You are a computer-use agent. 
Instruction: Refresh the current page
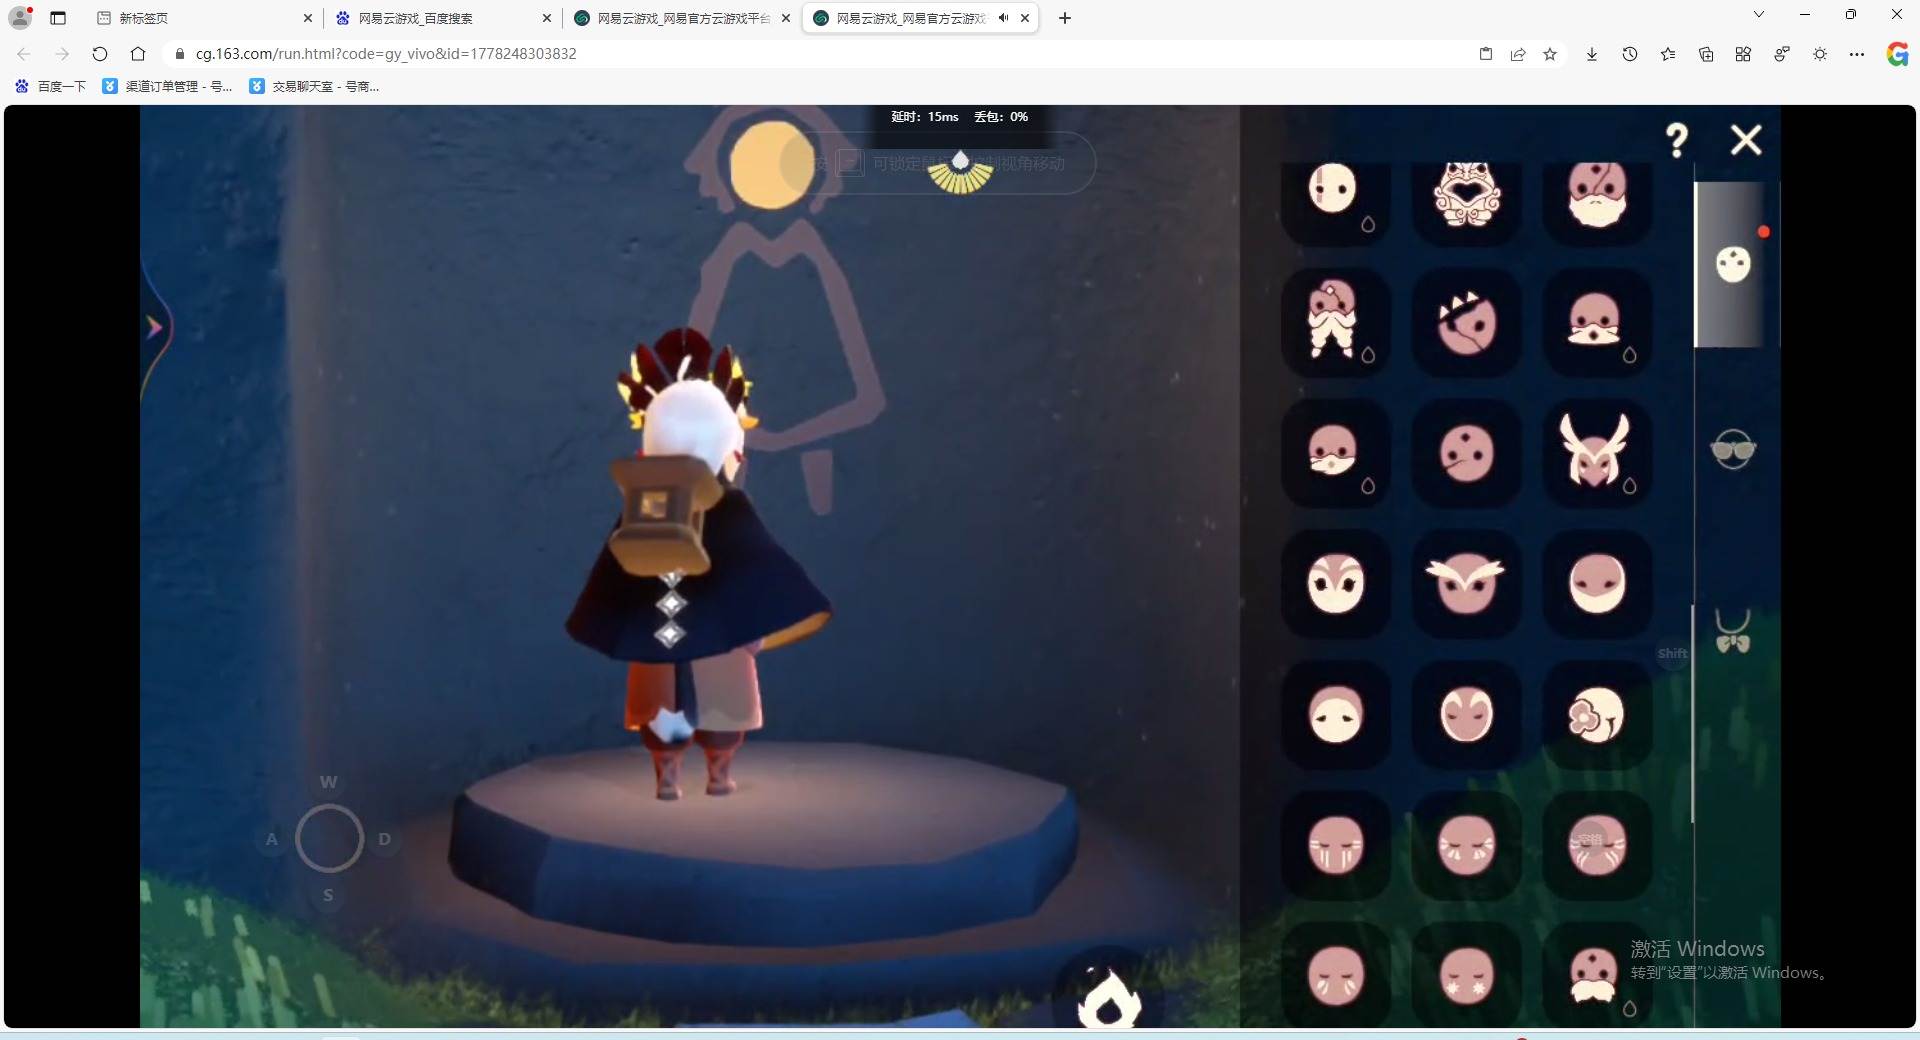100,54
